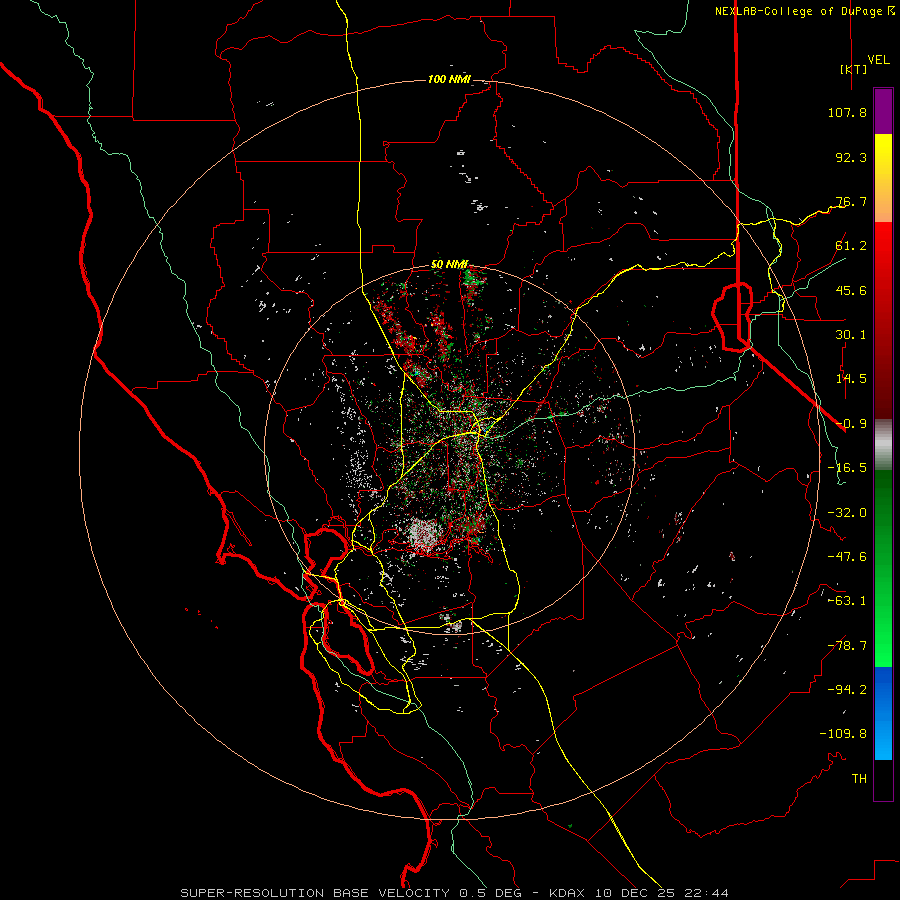Viewport: 900px width, 900px height.
Task: Click the NEXLAB-College of DuPage title text
Action: pos(798,11)
